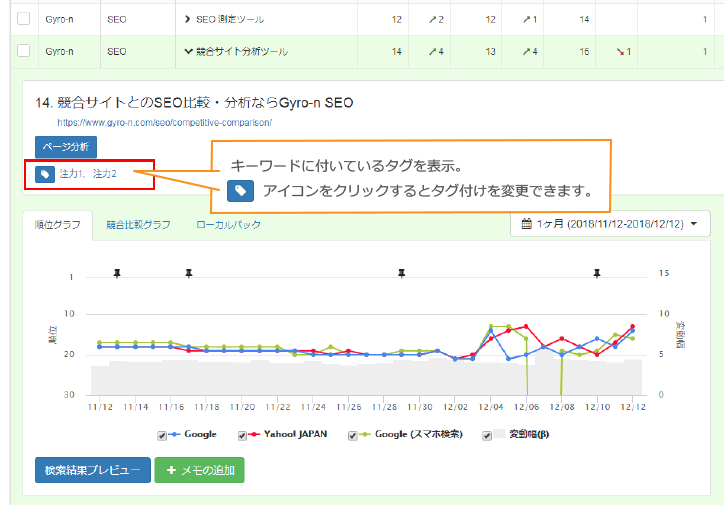The width and height of the screenshot is (724, 505).
Task: Open the gyro-n.com competitive-comparison URL link
Action: click(x=164, y=122)
